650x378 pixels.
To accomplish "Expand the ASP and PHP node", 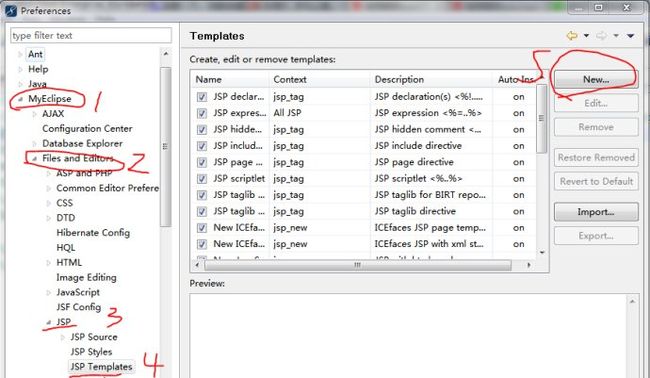I will [x=49, y=173].
